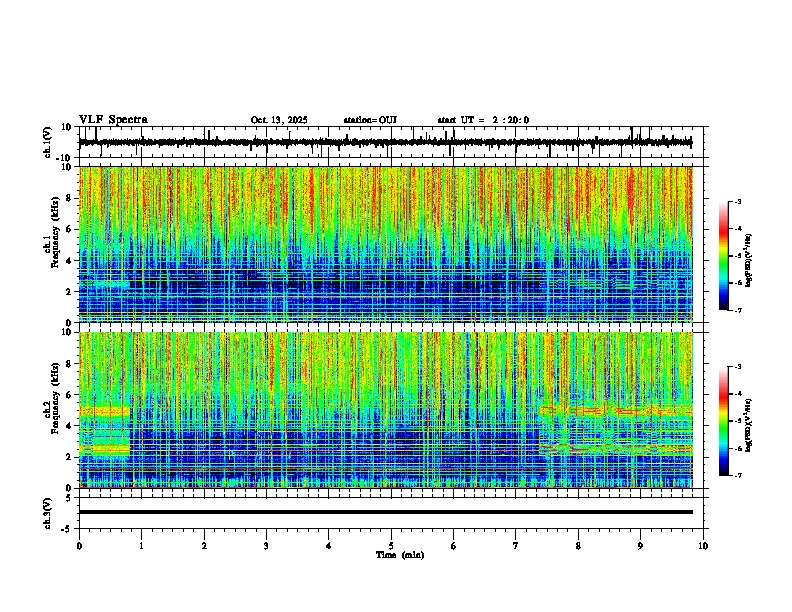The image size is (792, 612).
Task: Click the ch.1 colorbar 'log(PSD)' label
Action: tap(749, 261)
